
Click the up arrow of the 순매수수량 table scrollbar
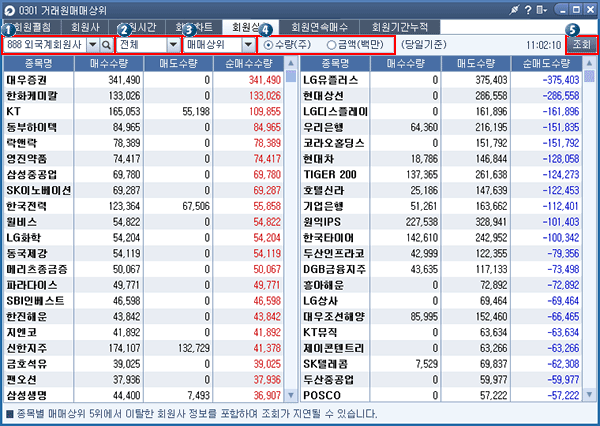291,63
